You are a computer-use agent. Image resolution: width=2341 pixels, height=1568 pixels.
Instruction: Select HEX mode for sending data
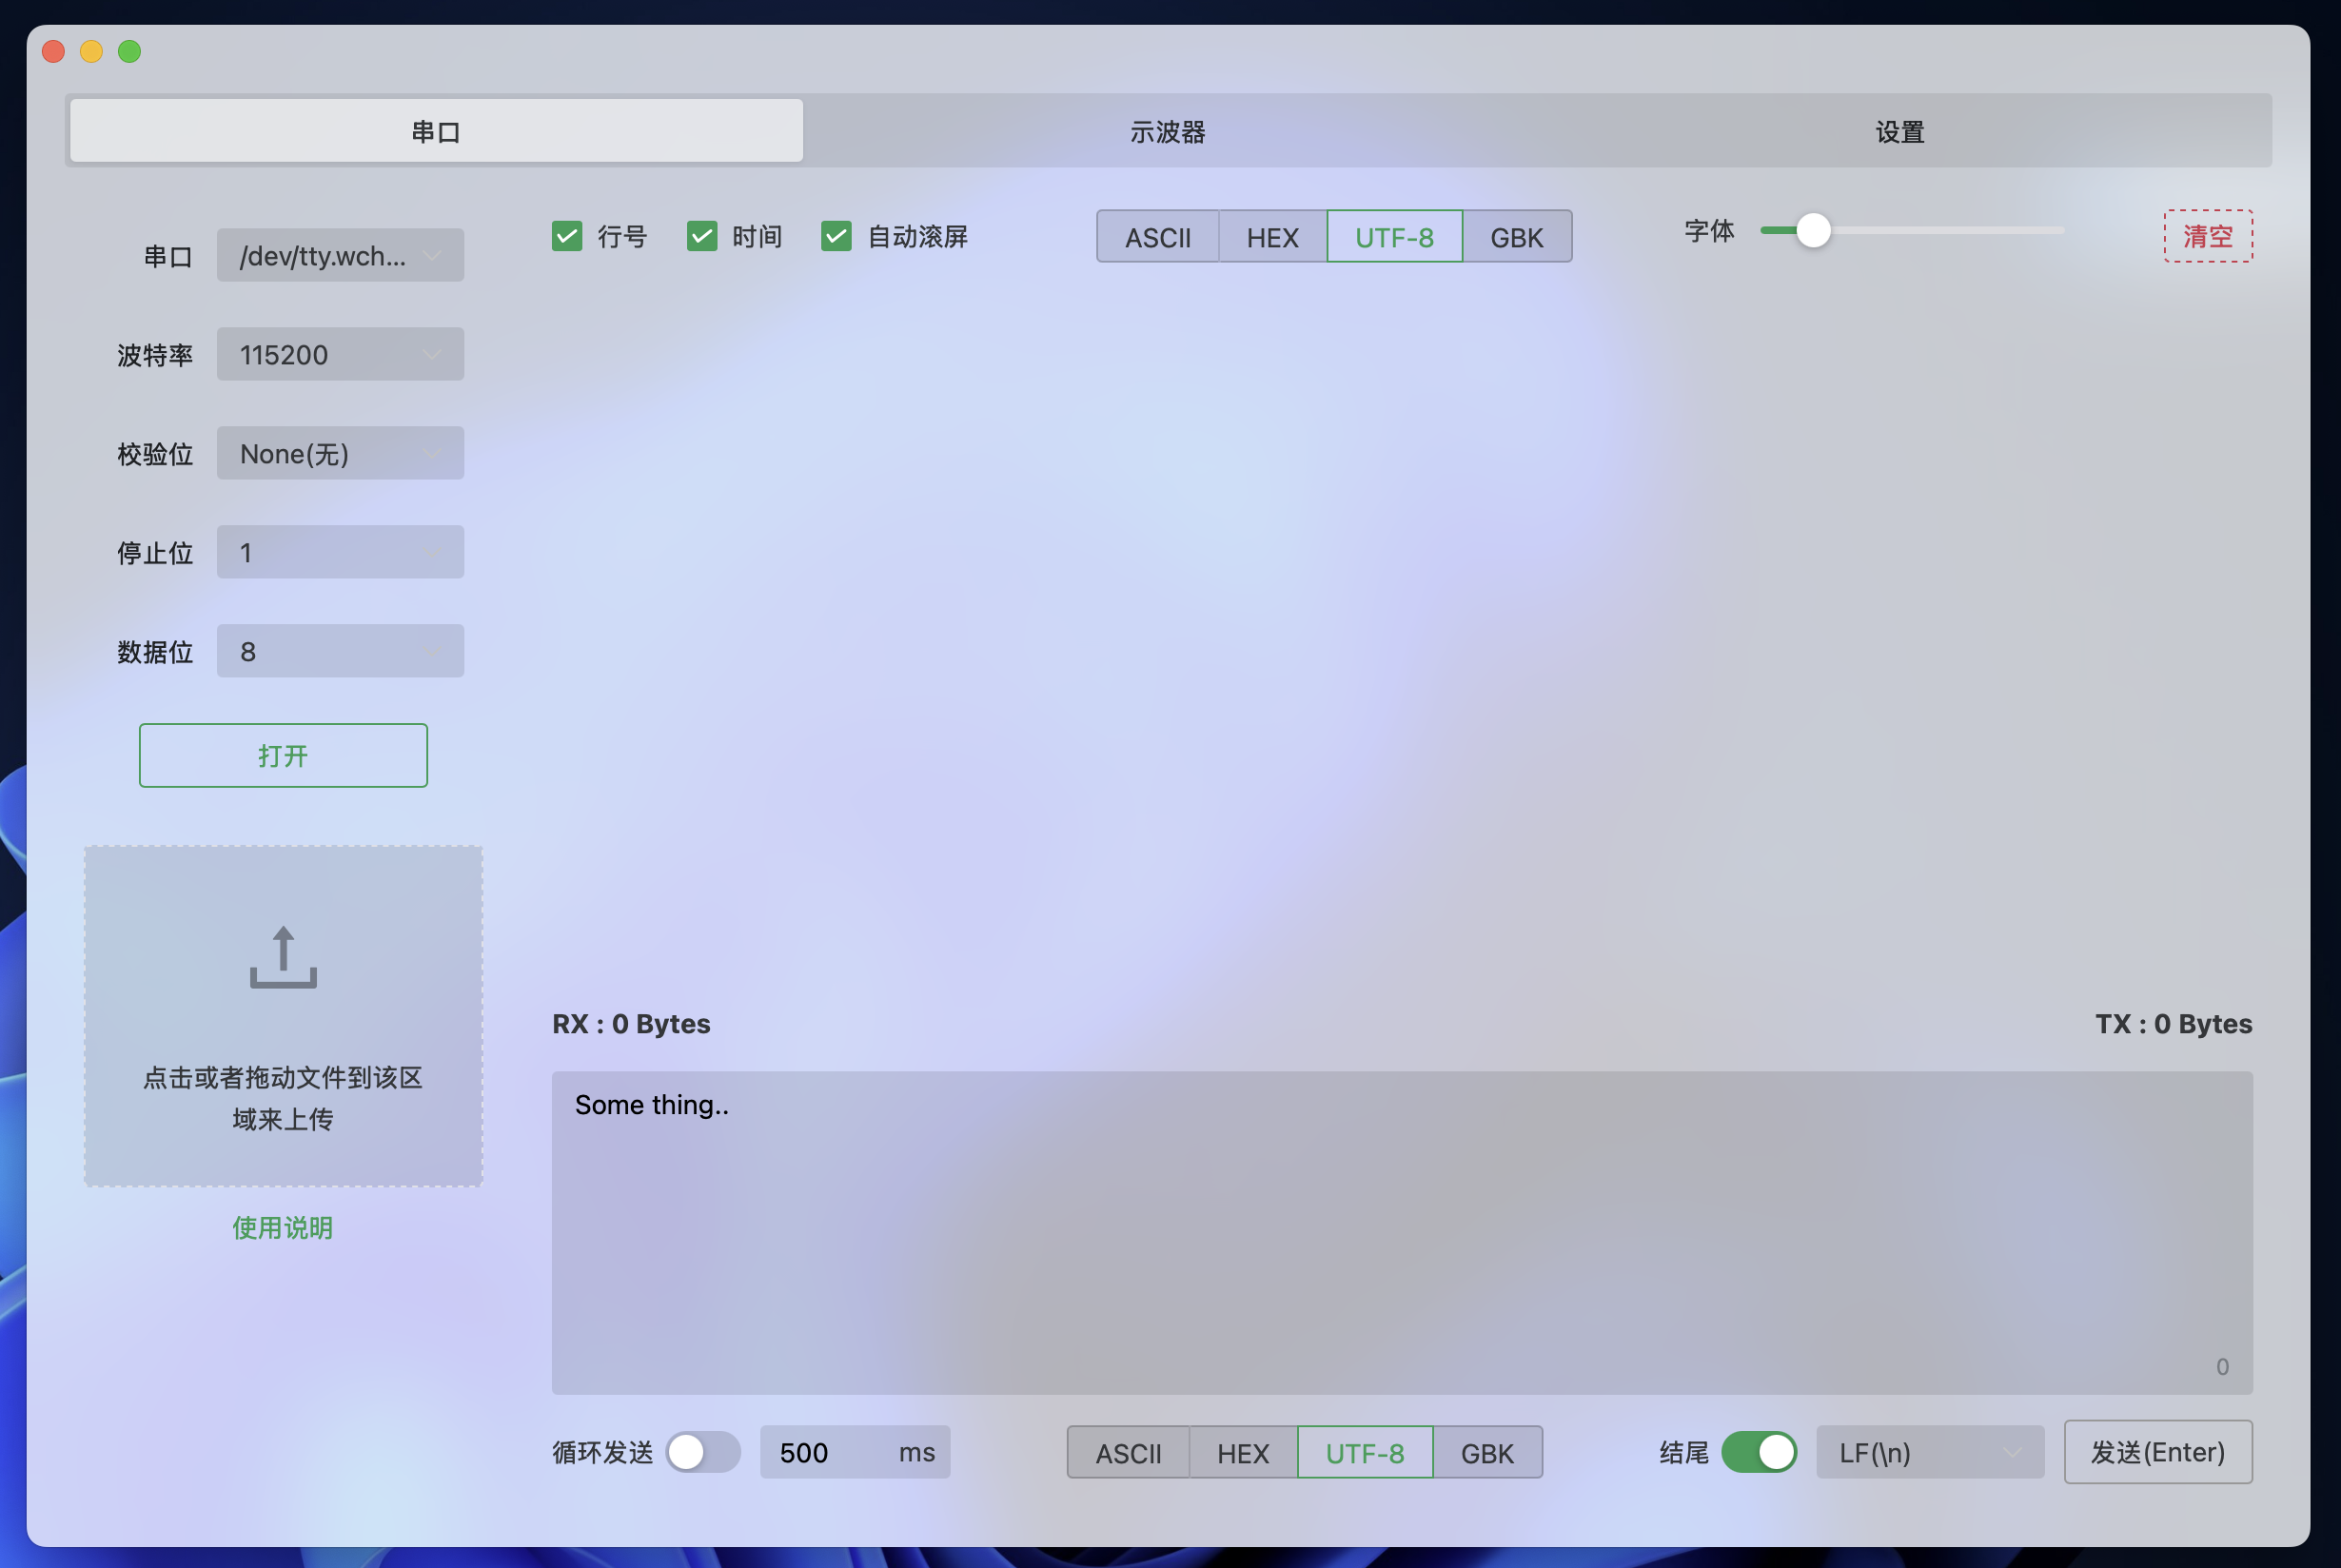click(x=1242, y=1452)
